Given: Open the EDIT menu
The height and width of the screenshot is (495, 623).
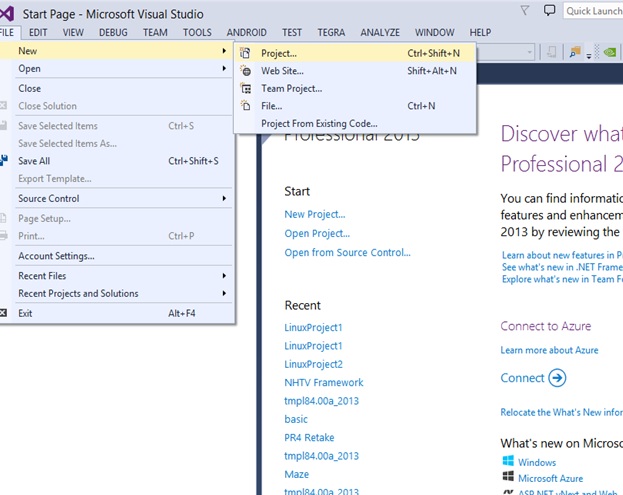Looking at the screenshot, I should point(38,32).
